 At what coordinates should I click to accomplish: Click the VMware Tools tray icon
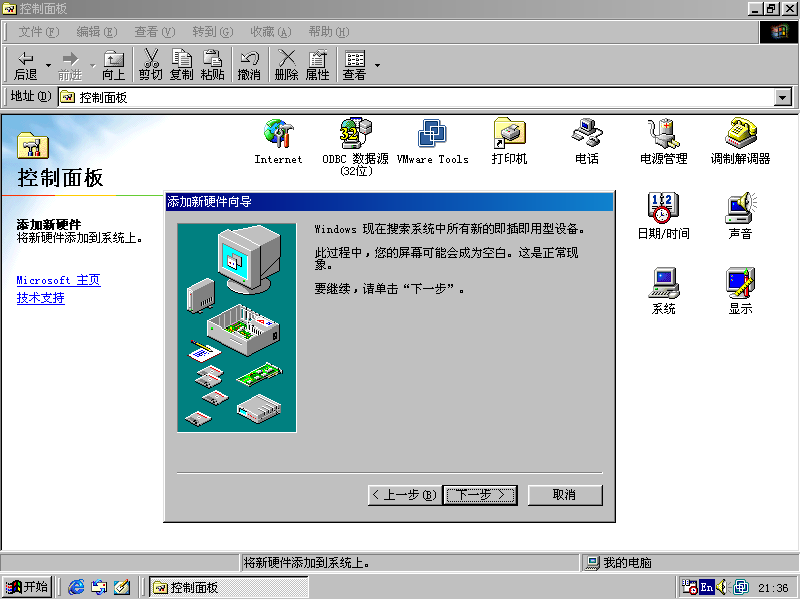tap(741, 587)
